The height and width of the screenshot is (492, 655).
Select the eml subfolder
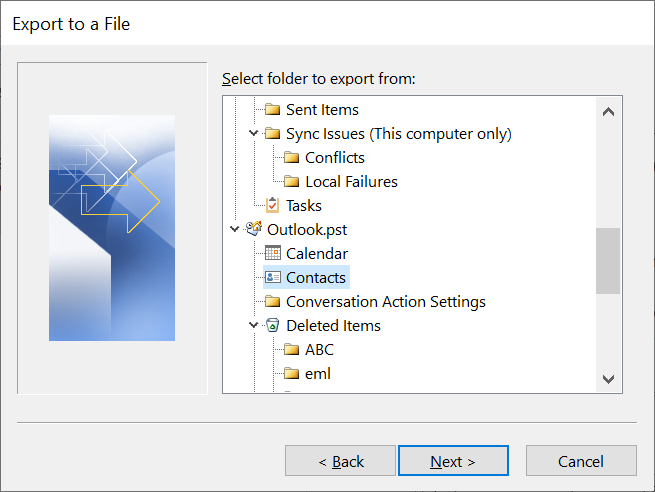317,373
